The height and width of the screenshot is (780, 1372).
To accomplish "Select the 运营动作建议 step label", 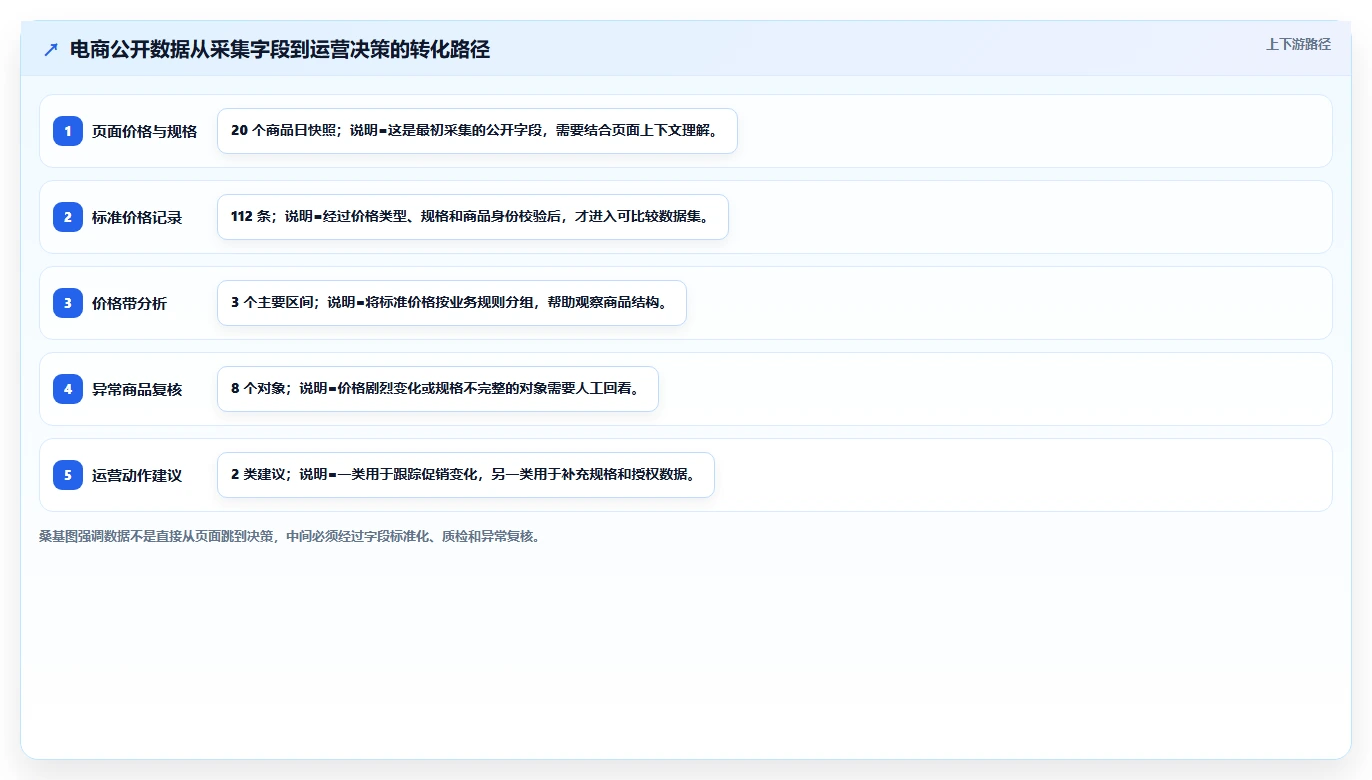I will pos(137,475).
